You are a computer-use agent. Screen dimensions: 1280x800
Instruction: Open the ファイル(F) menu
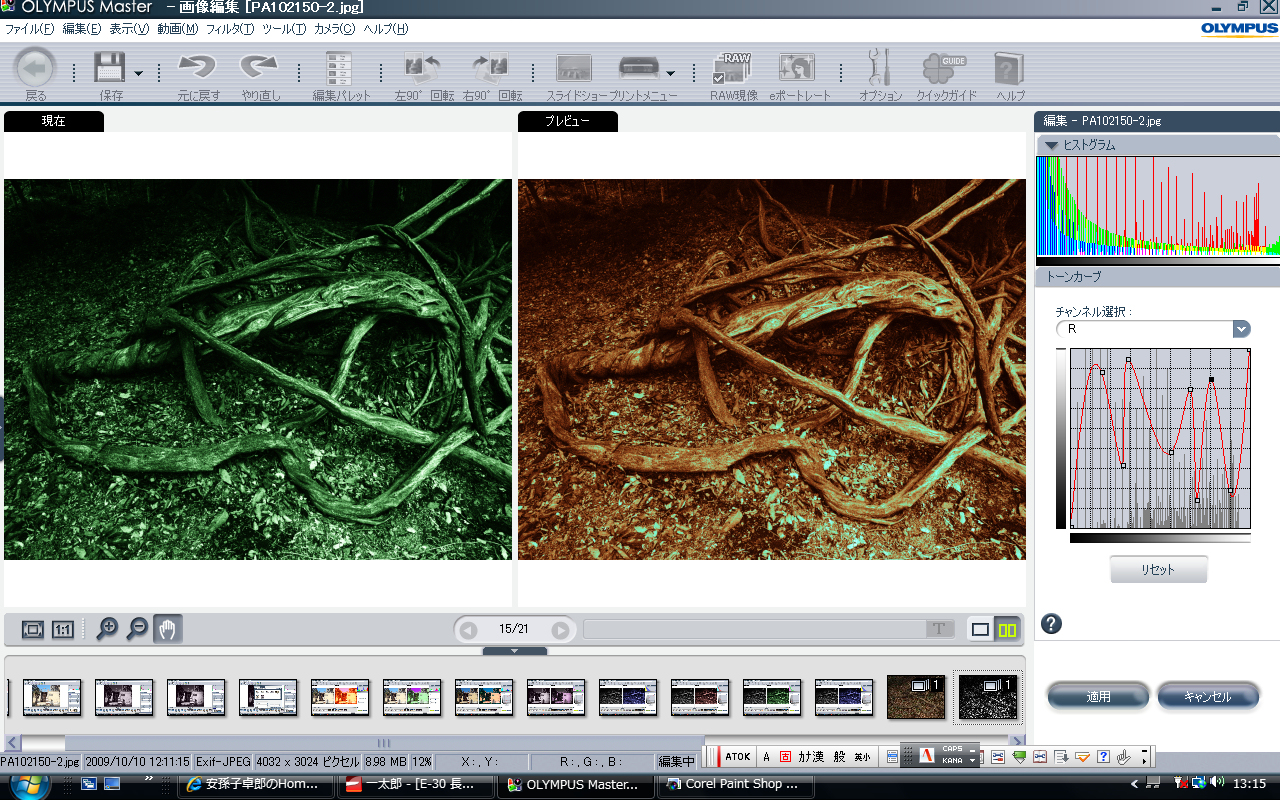pyautogui.click(x=29, y=29)
